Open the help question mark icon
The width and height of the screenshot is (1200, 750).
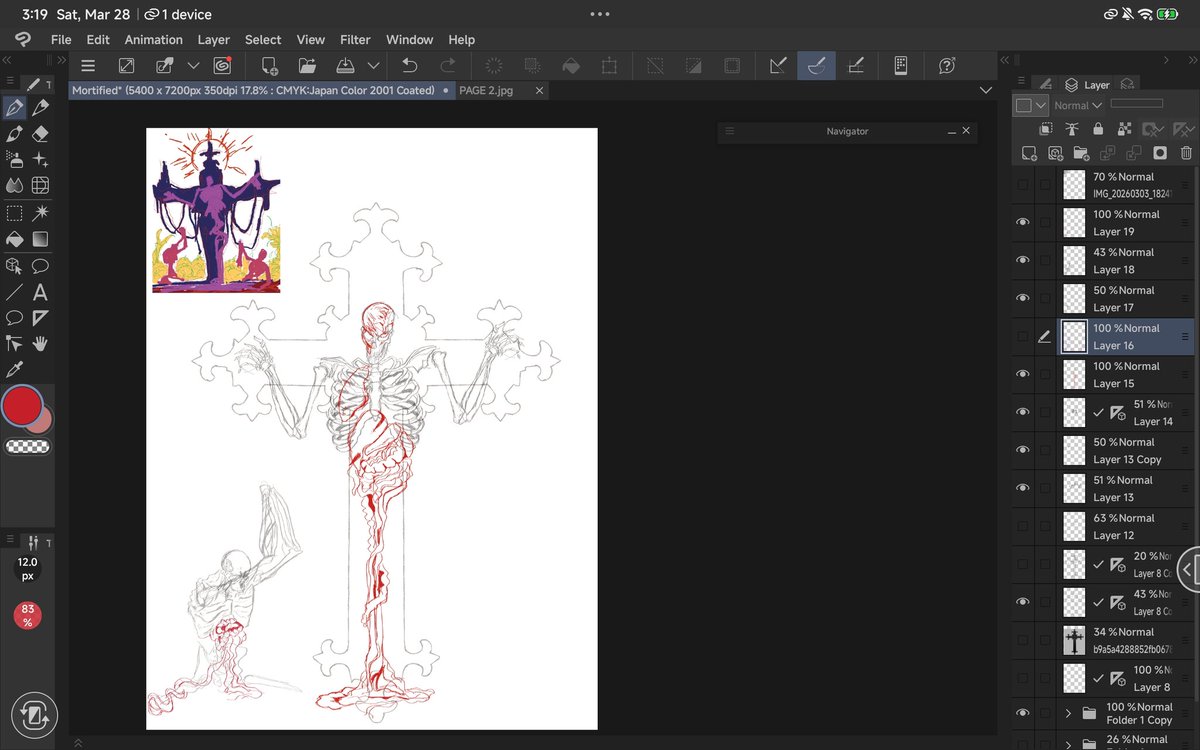(x=947, y=66)
